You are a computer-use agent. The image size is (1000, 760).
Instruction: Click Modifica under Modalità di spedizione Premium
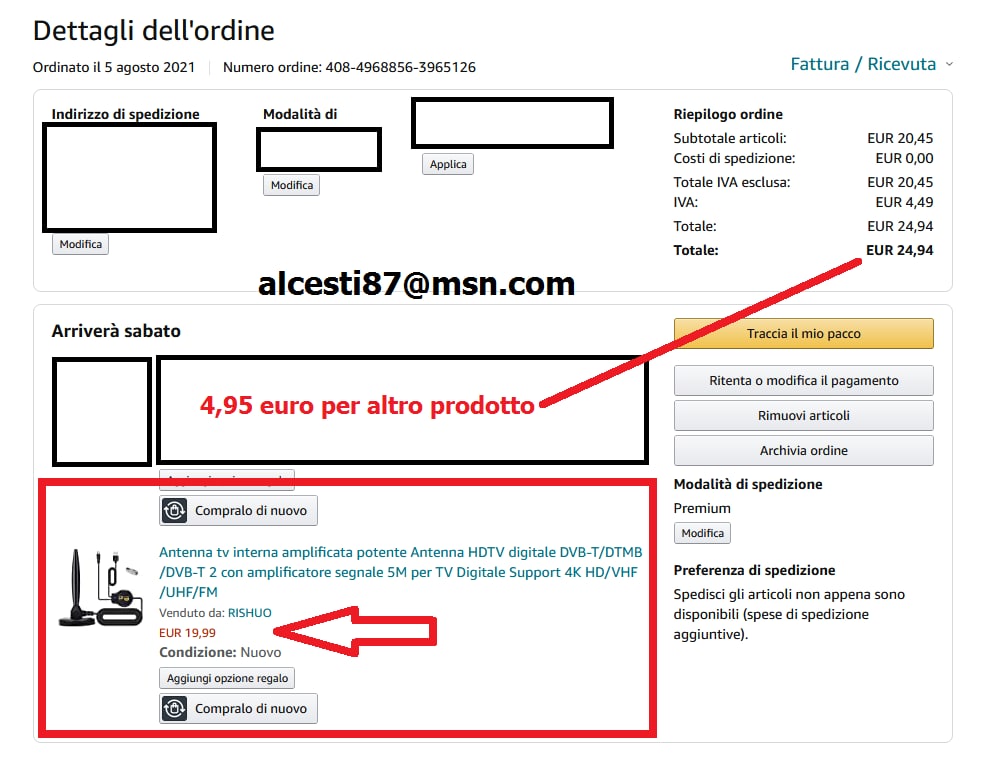[x=702, y=533]
